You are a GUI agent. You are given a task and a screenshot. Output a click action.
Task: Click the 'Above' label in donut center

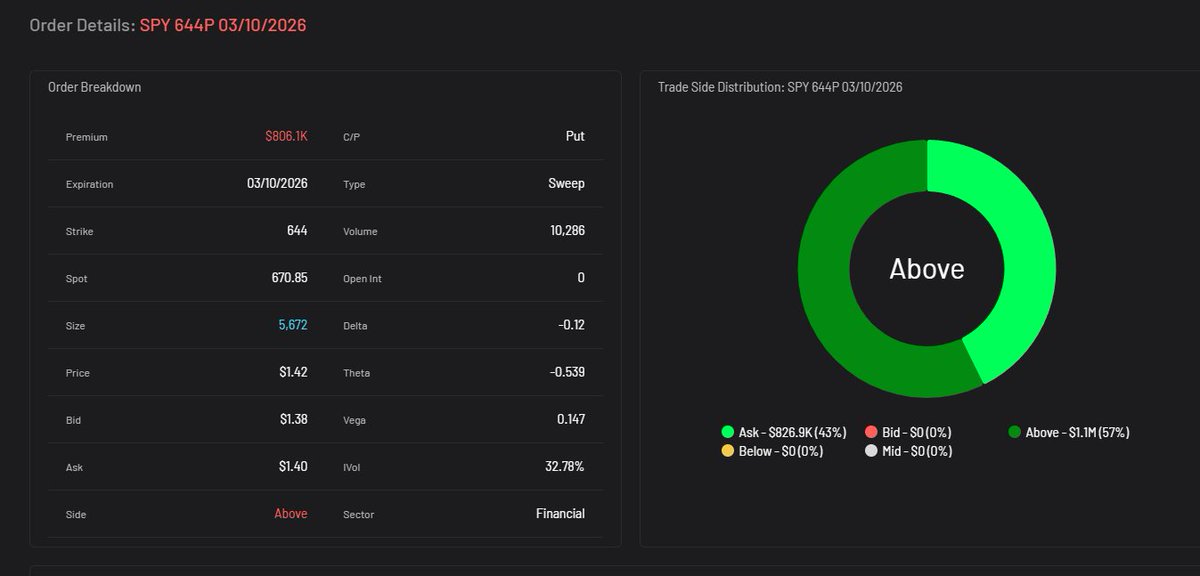click(x=927, y=269)
